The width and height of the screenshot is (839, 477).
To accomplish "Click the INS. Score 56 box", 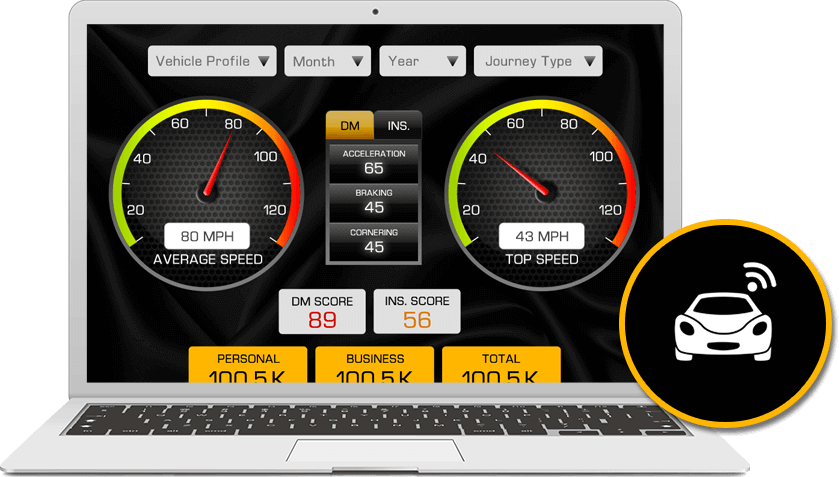I will click(x=417, y=311).
